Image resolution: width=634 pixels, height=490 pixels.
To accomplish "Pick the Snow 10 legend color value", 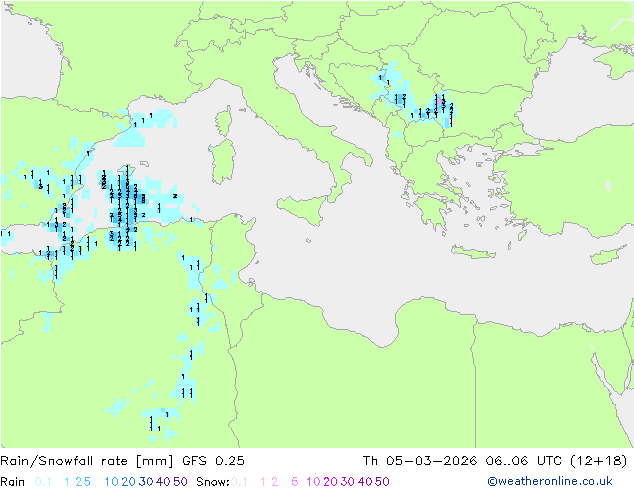I will [x=313, y=482].
